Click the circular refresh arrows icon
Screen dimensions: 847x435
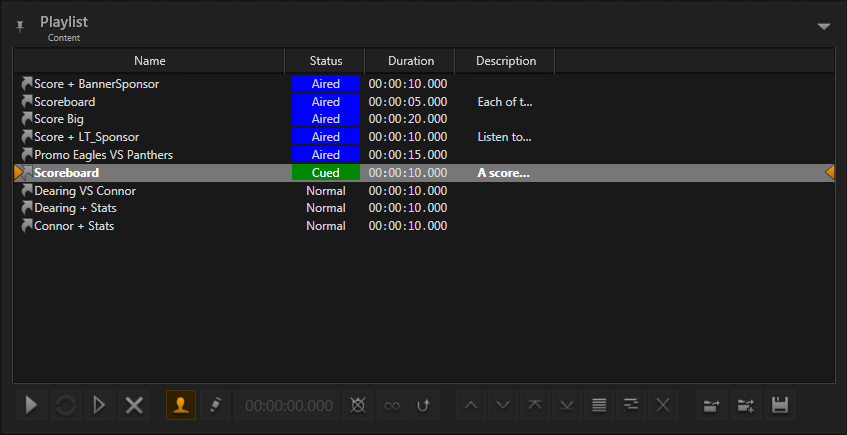pos(65,405)
